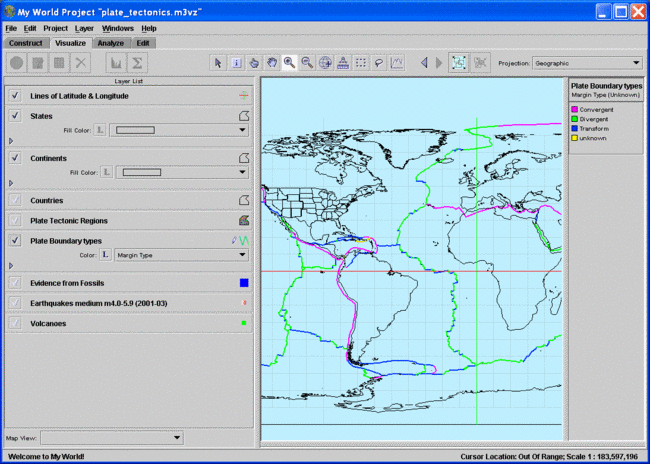
Task: Expand the States layer disclosure triangle
Action: (10, 141)
